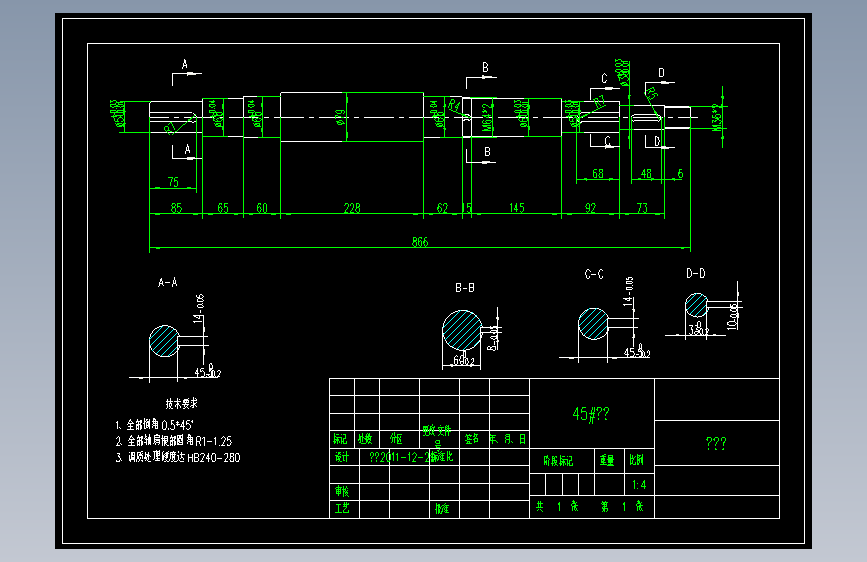This screenshot has height=562, width=867.
Task: Click the 48 keyway length dimension
Action: click(x=646, y=174)
